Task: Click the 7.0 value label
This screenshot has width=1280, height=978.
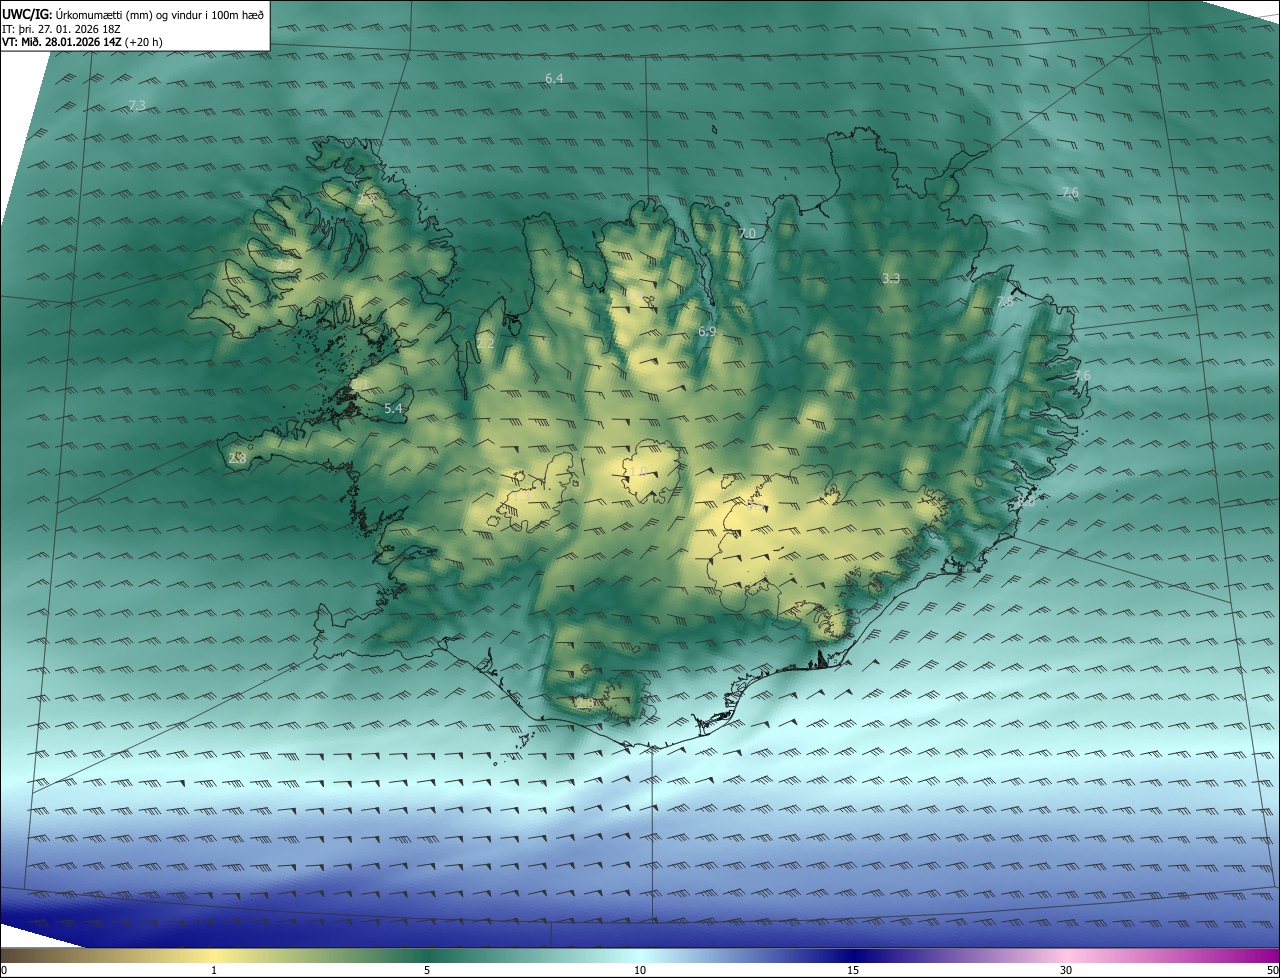Action: (x=747, y=233)
